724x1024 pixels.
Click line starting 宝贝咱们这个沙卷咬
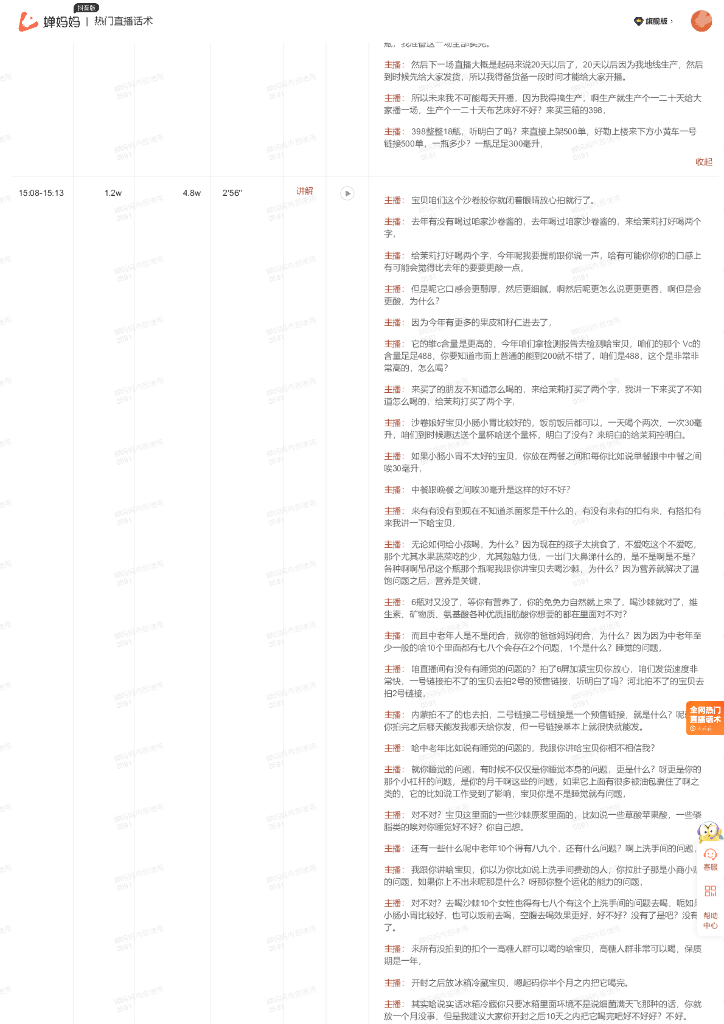[x=489, y=200]
